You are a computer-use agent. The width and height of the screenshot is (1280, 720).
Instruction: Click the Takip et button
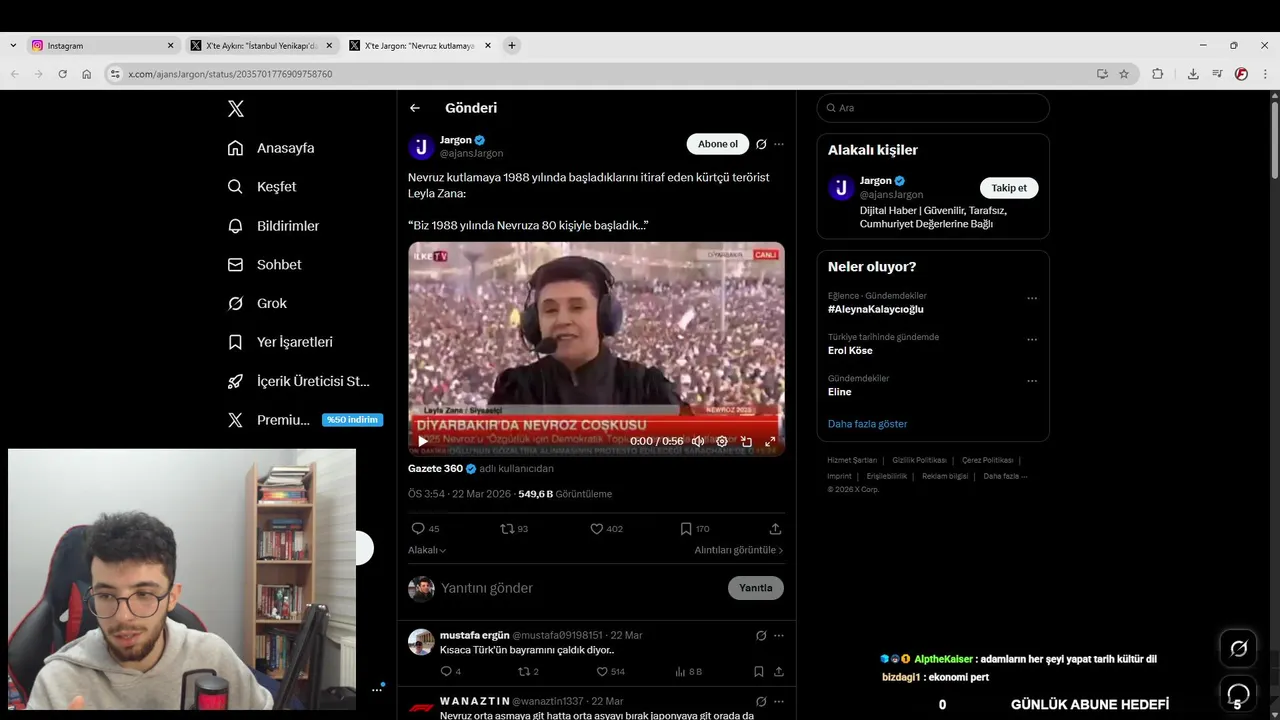[x=1009, y=188]
